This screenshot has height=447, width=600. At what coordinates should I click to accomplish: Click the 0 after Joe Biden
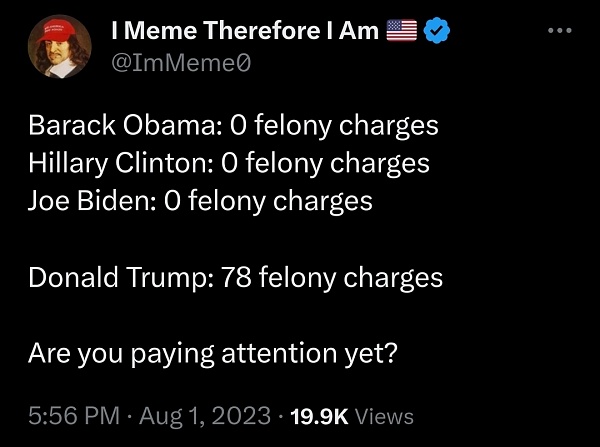pos(172,201)
